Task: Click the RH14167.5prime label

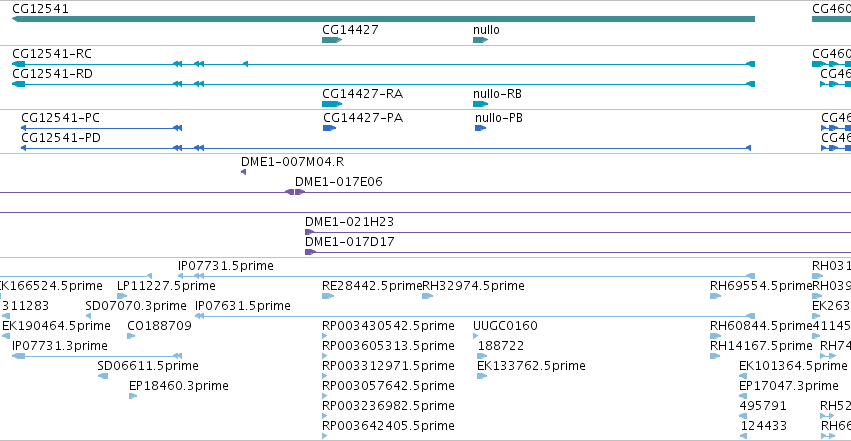Action: [x=761, y=346]
